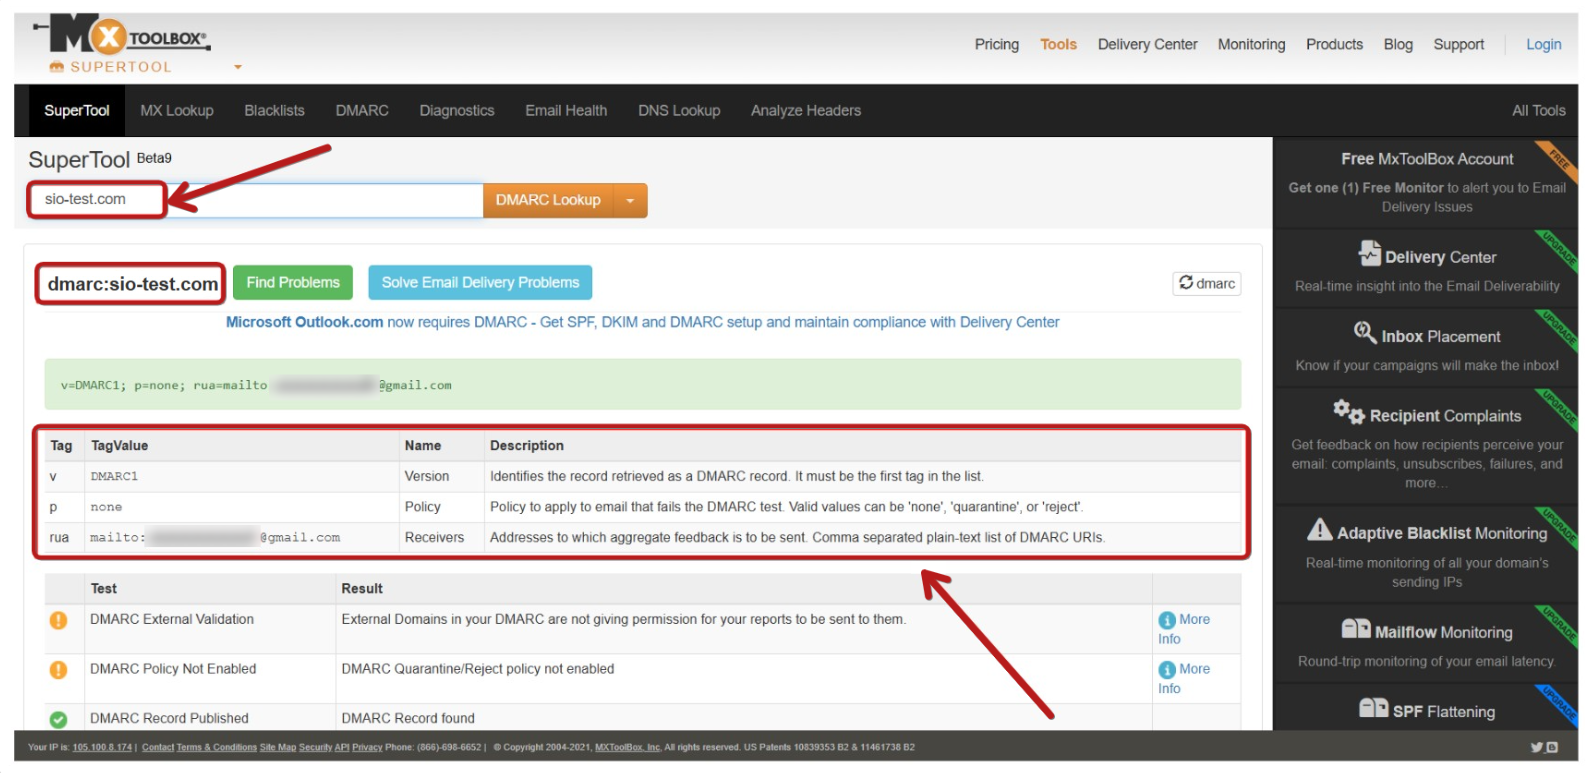This screenshot has width=1592, height=773.
Task: Open More Info for DMARC Policy Not Enabled
Action: coord(1184,679)
